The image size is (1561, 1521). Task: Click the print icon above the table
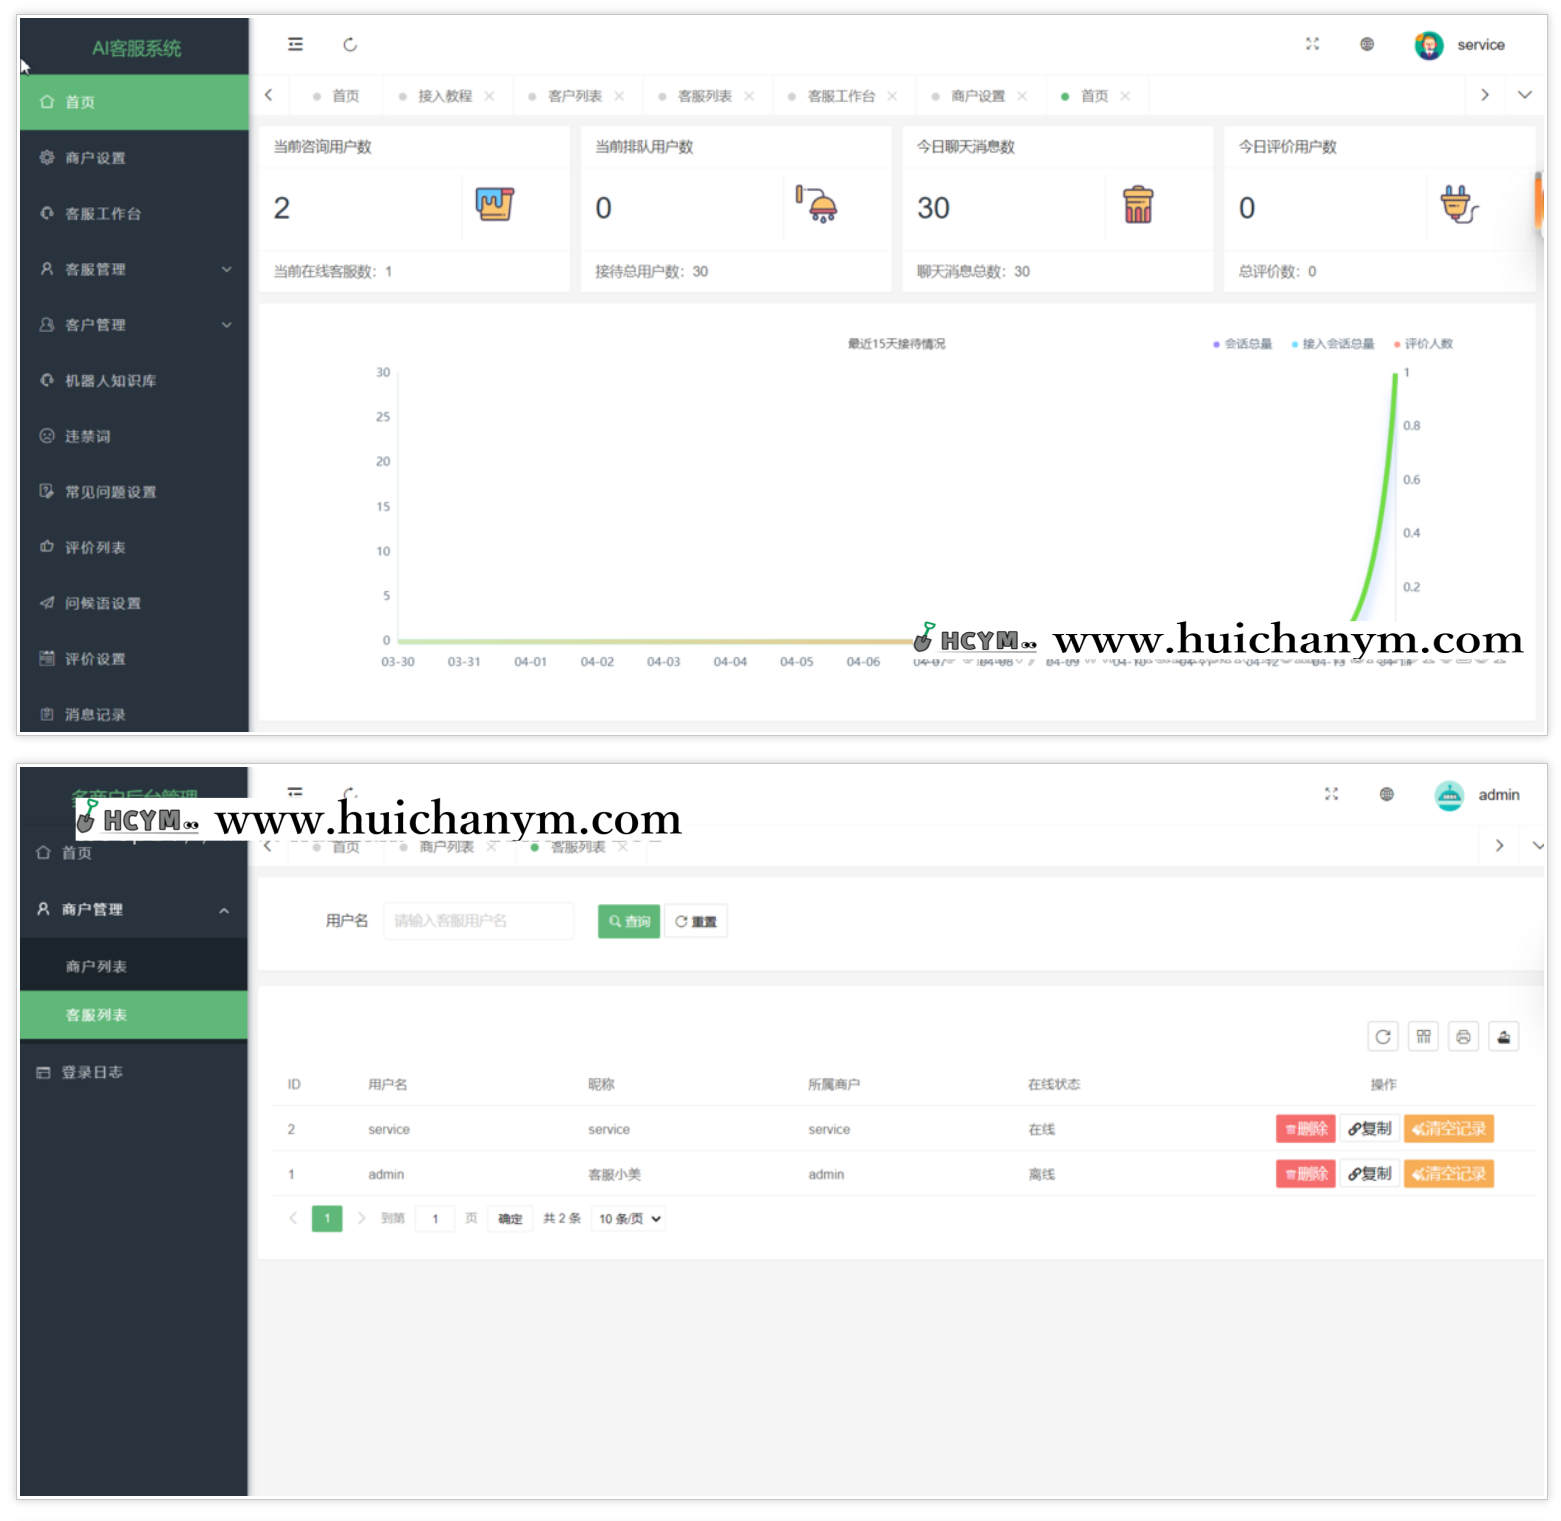pyautogui.click(x=1463, y=1037)
